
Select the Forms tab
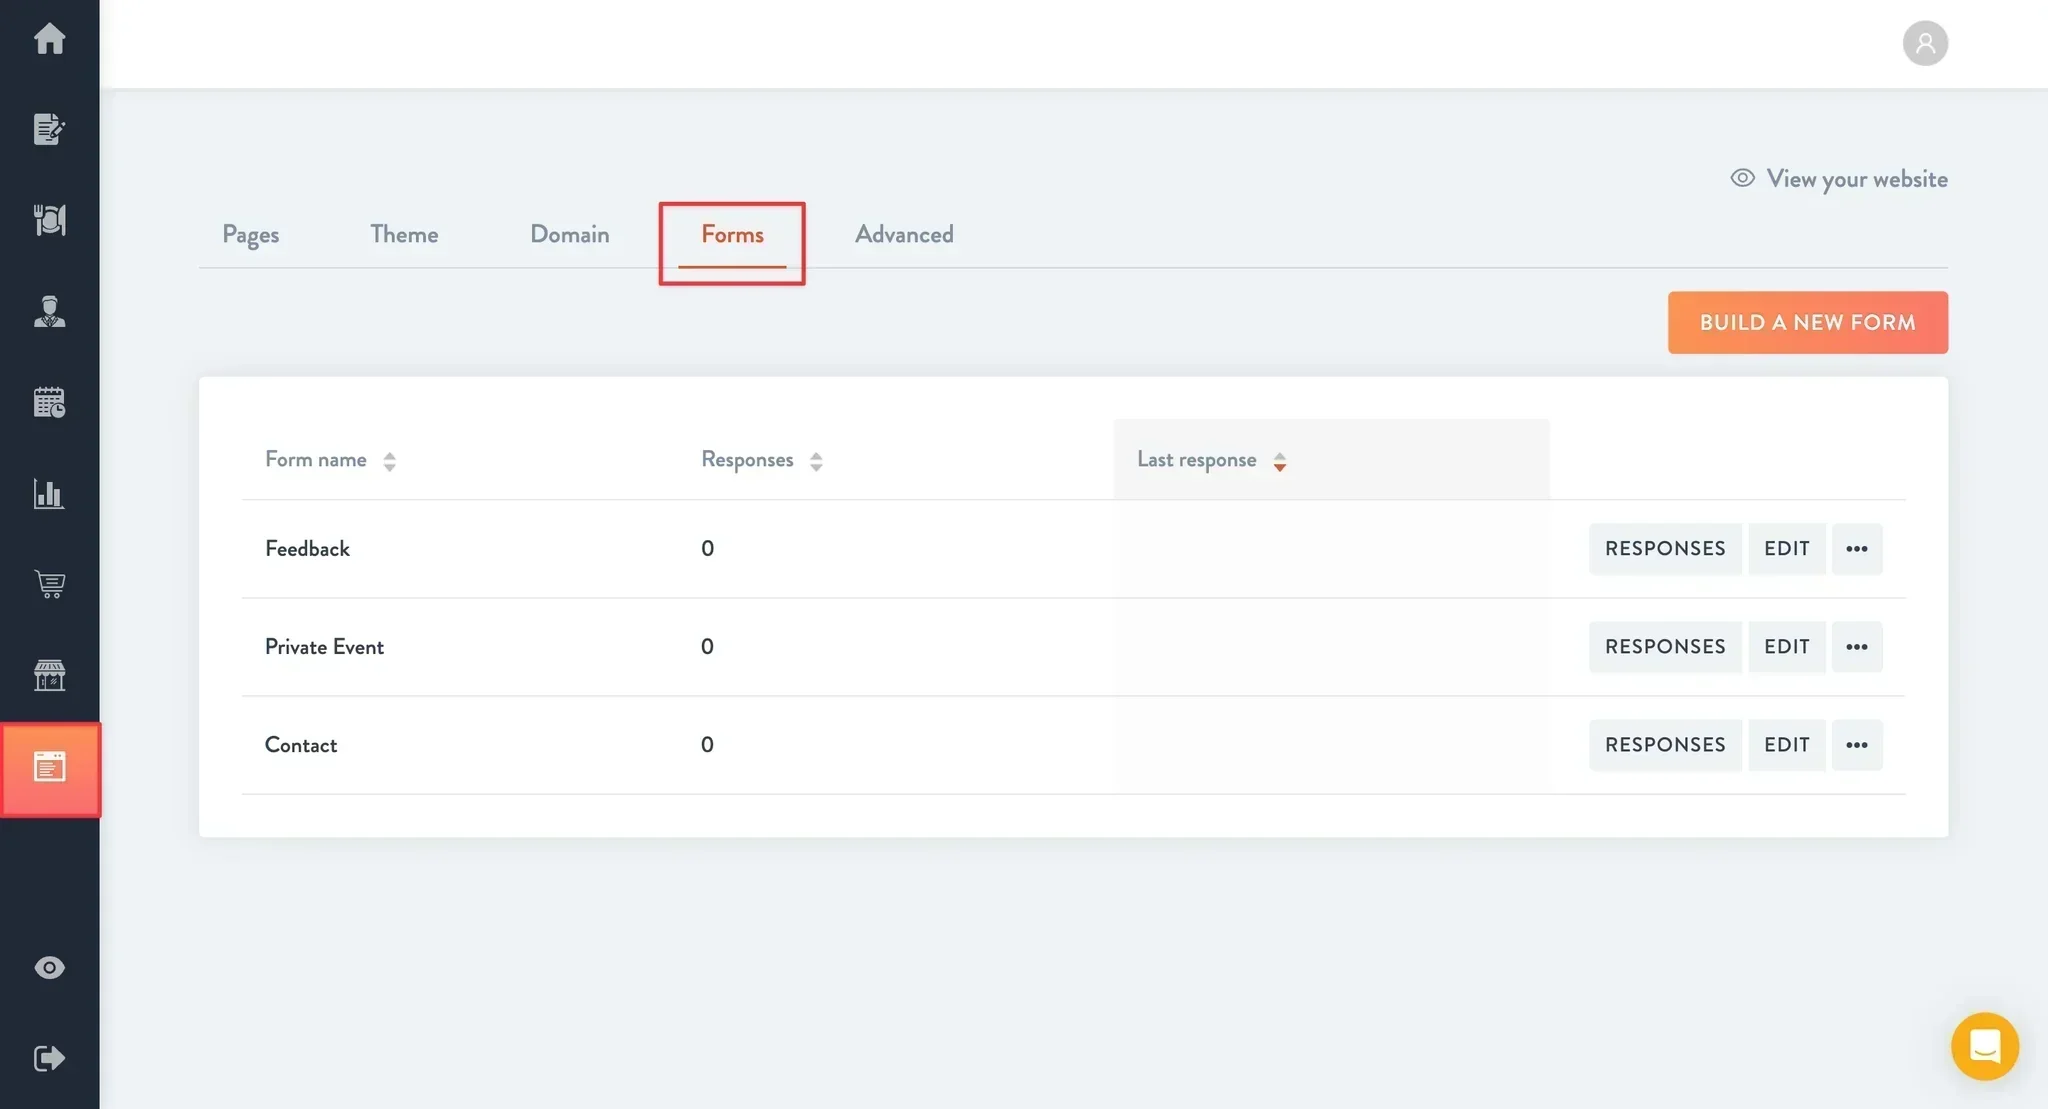tap(732, 234)
